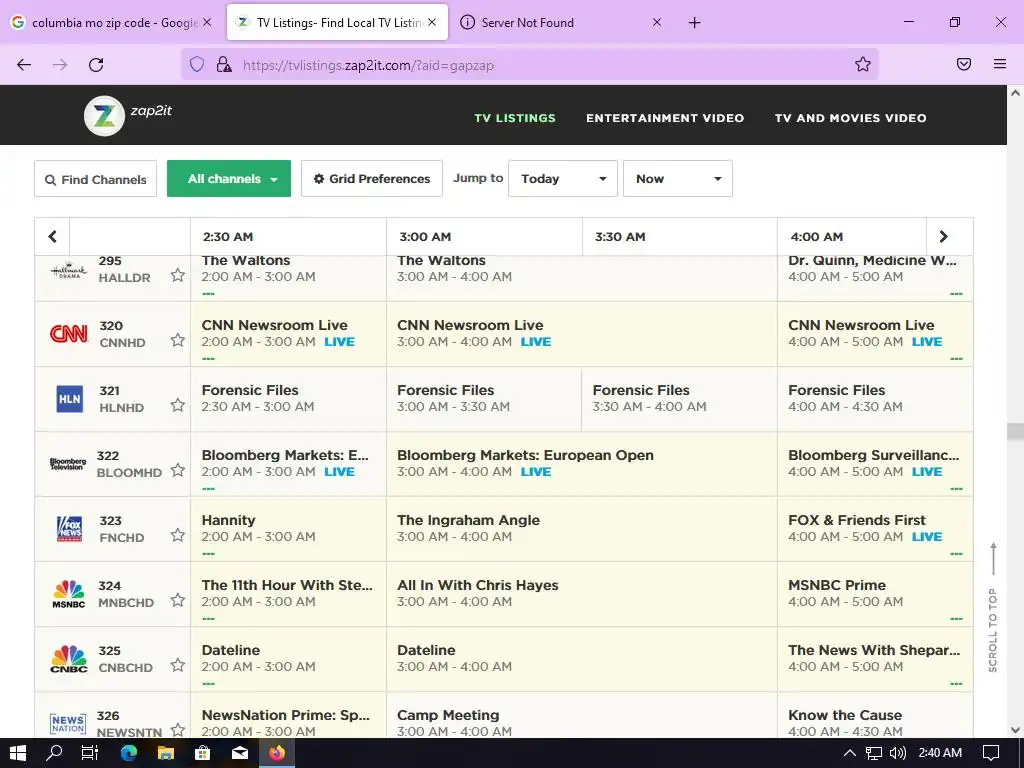Viewport: 1024px width, 768px height.
Task: Click the page vertical scrollbar thumb
Action: point(1015,431)
